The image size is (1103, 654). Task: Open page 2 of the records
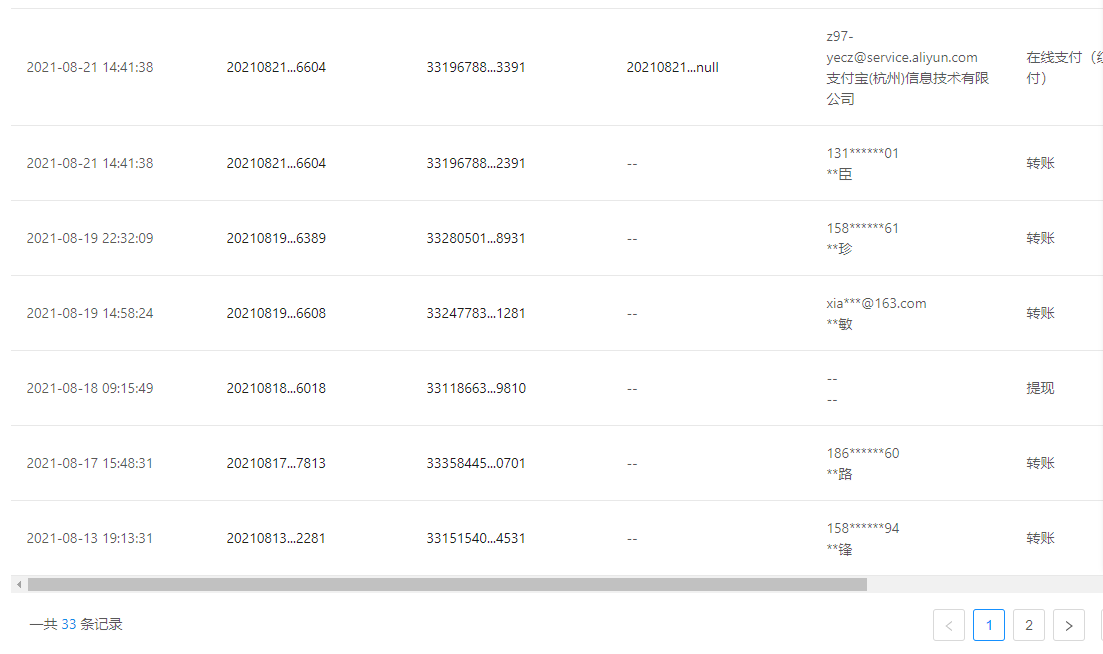click(1028, 625)
